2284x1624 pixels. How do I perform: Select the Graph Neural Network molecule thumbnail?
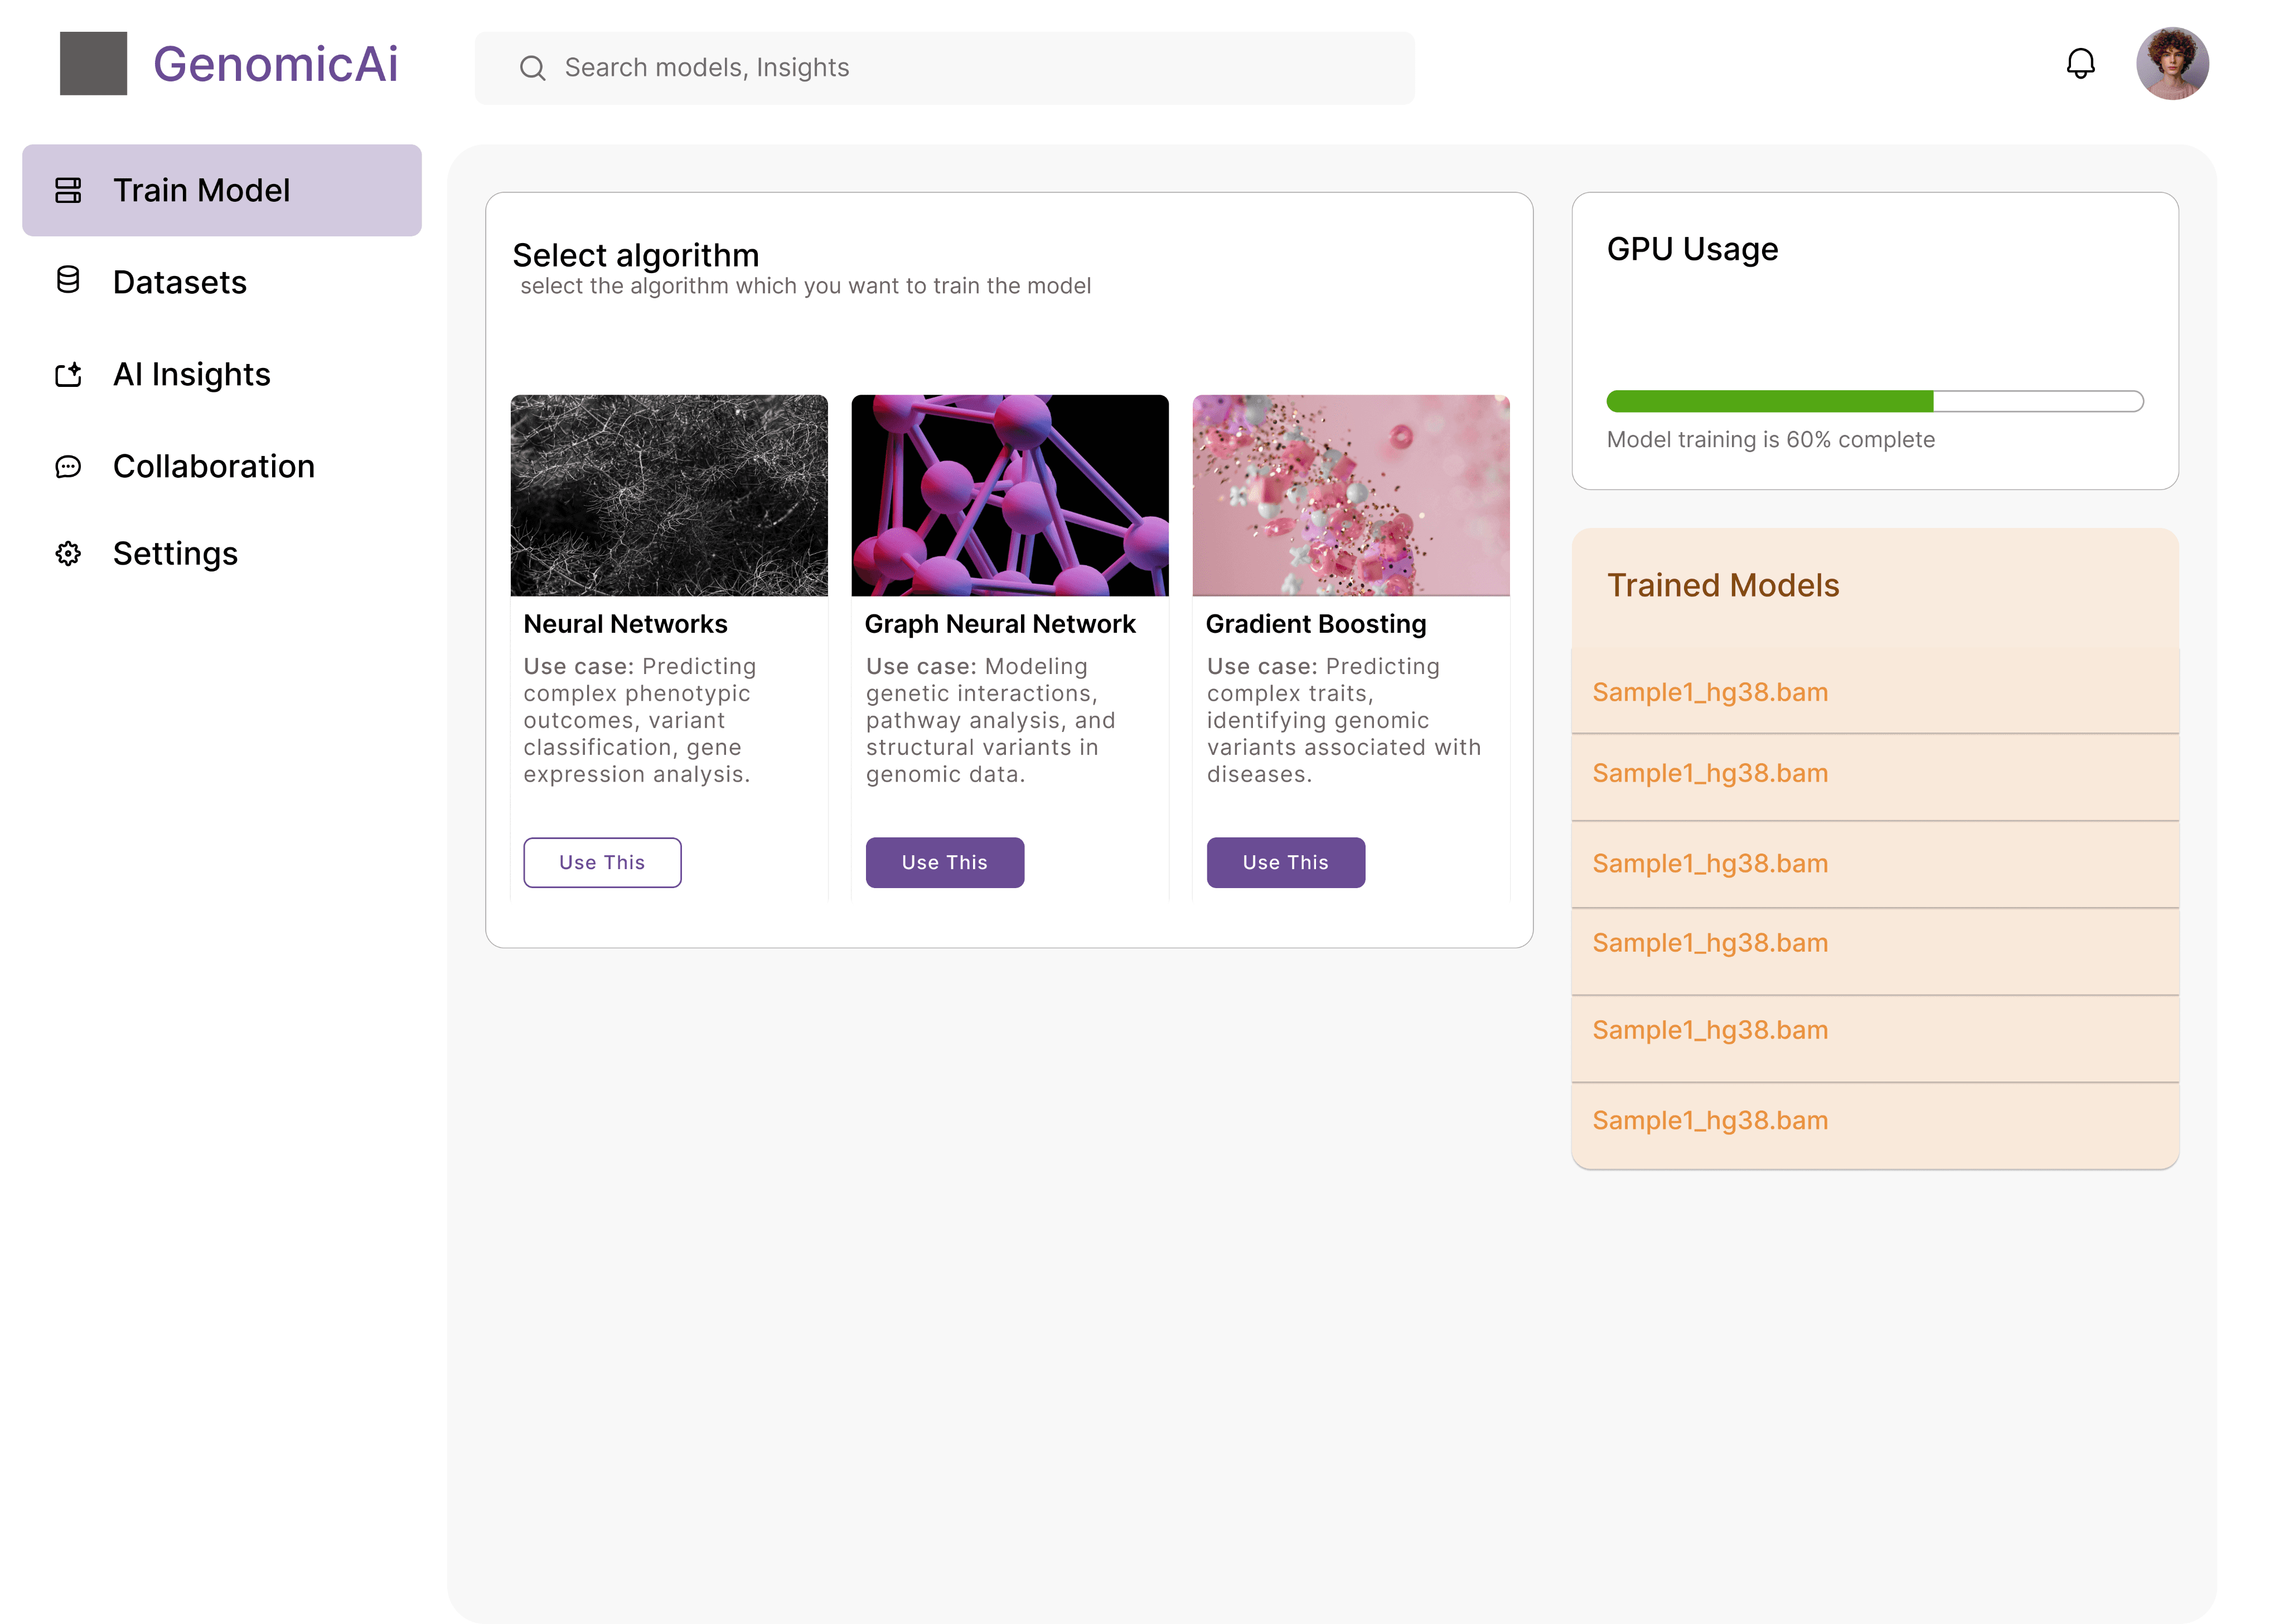(1009, 495)
